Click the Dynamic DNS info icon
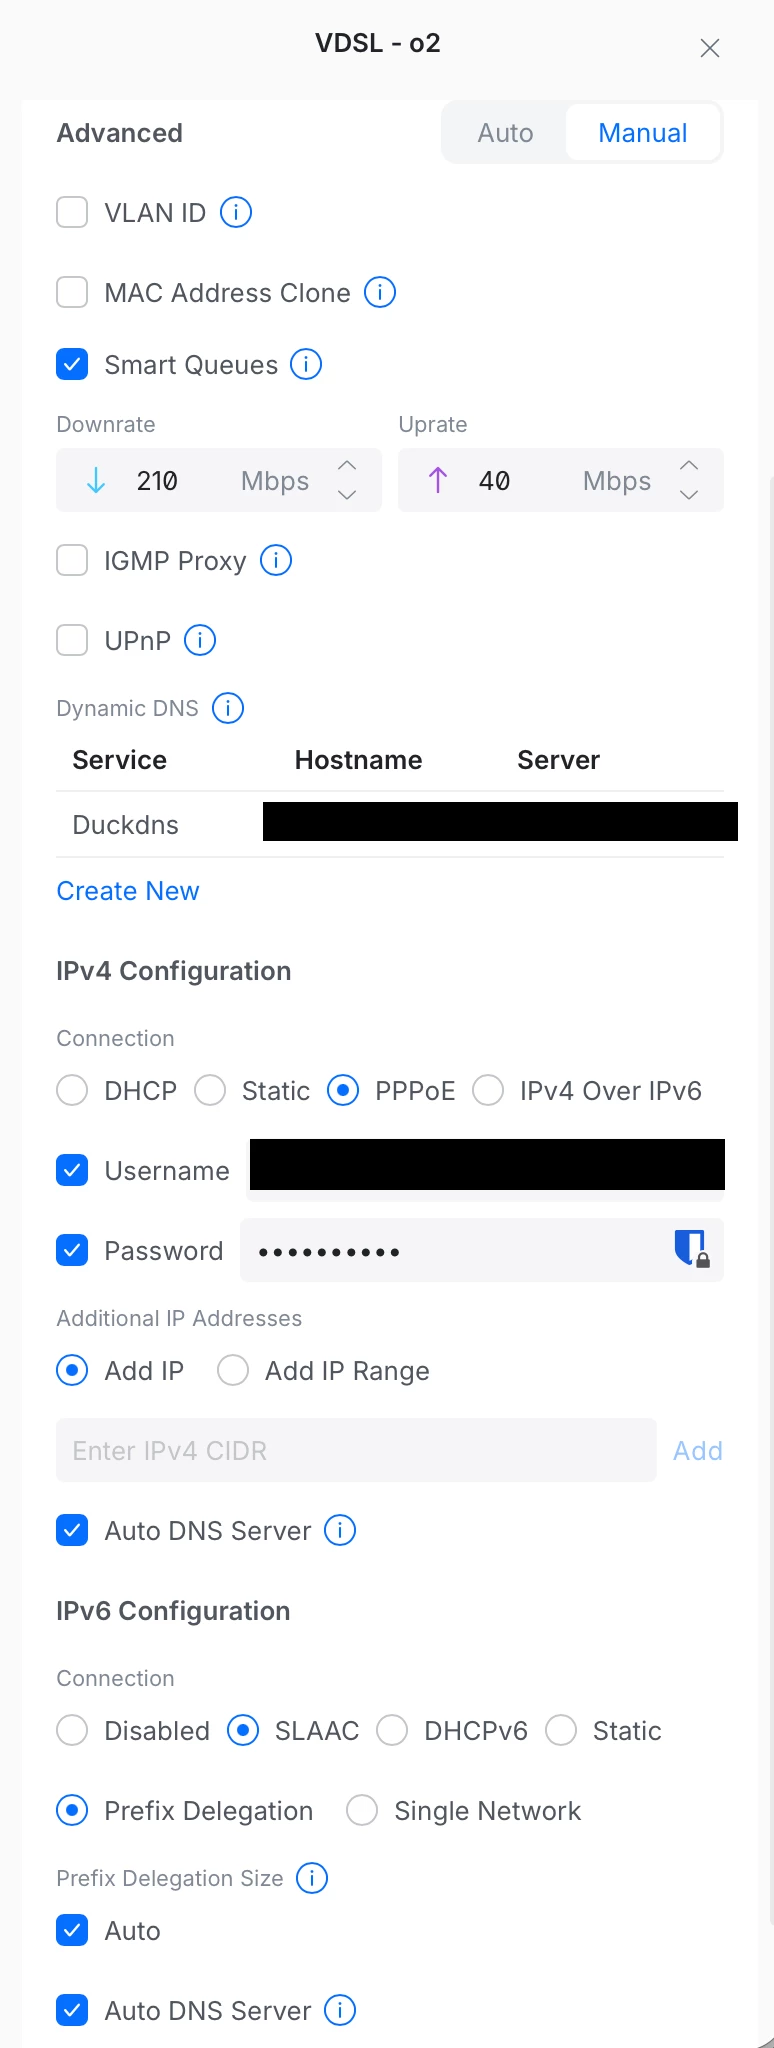This screenshot has height=2048, width=774. pyautogui.click(x=228, y=708)
